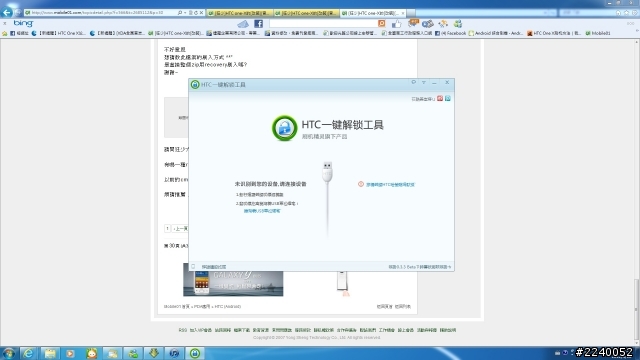Toggle the checkbox at bottom-left of HTC tool
The height and width of the screenshot is (360, 640).
[x=193, y=267]
